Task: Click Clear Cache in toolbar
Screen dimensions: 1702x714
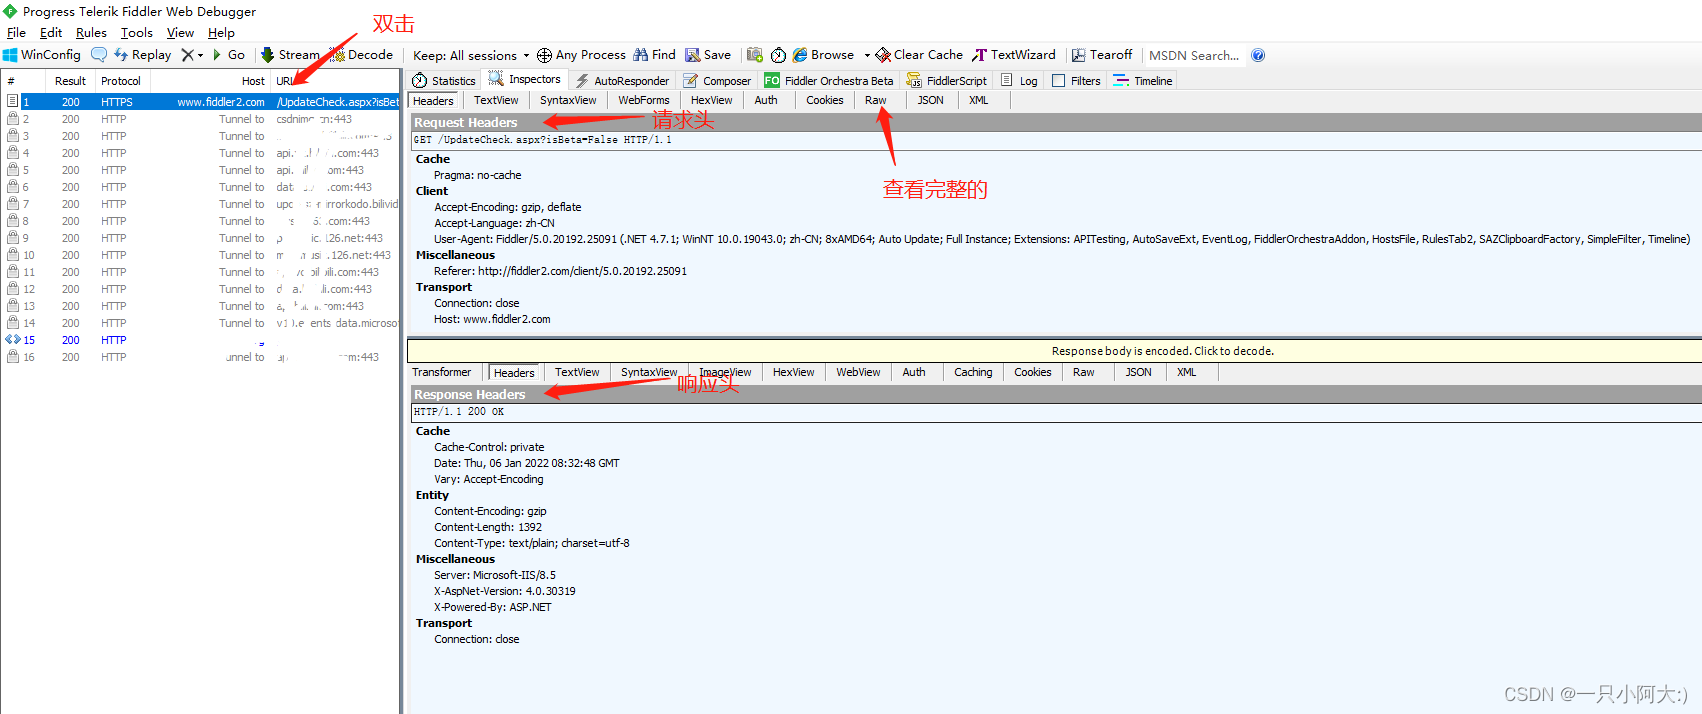Action: tap(919, 55)
